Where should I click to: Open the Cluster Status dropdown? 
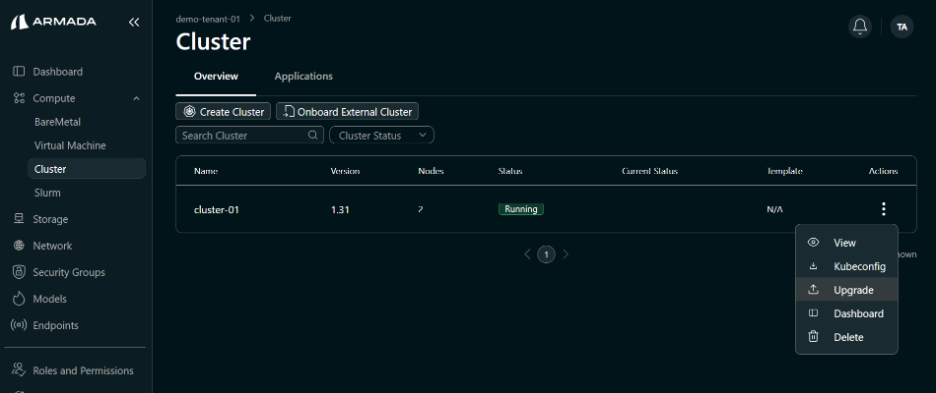[381, 135]
